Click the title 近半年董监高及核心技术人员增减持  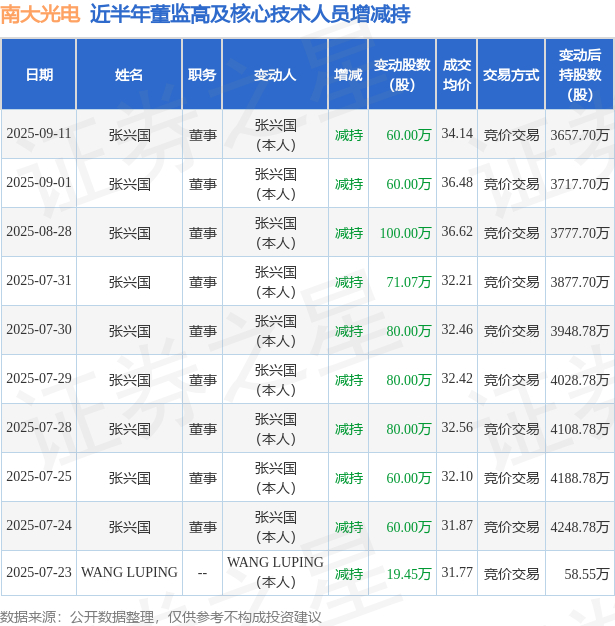[x=250, y=14]
